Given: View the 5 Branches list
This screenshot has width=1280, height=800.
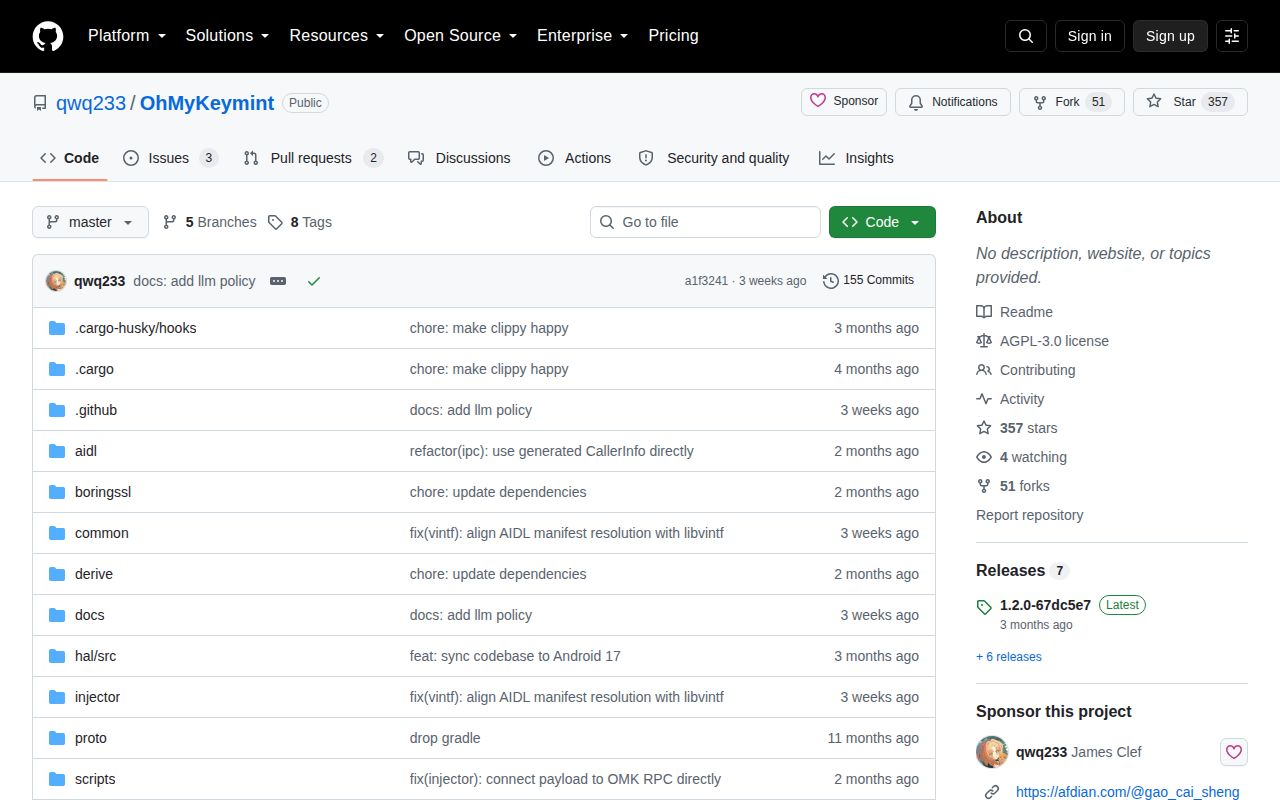Looking at the screenshot, I should pos(209,222).
